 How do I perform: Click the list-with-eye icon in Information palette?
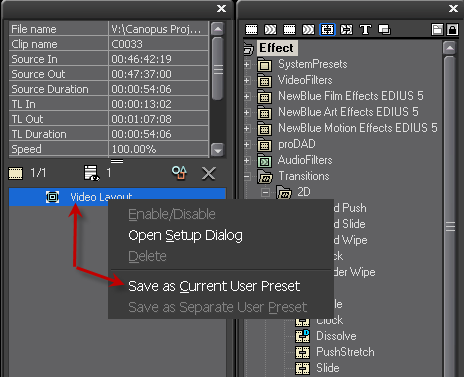(x=91, y=173)
